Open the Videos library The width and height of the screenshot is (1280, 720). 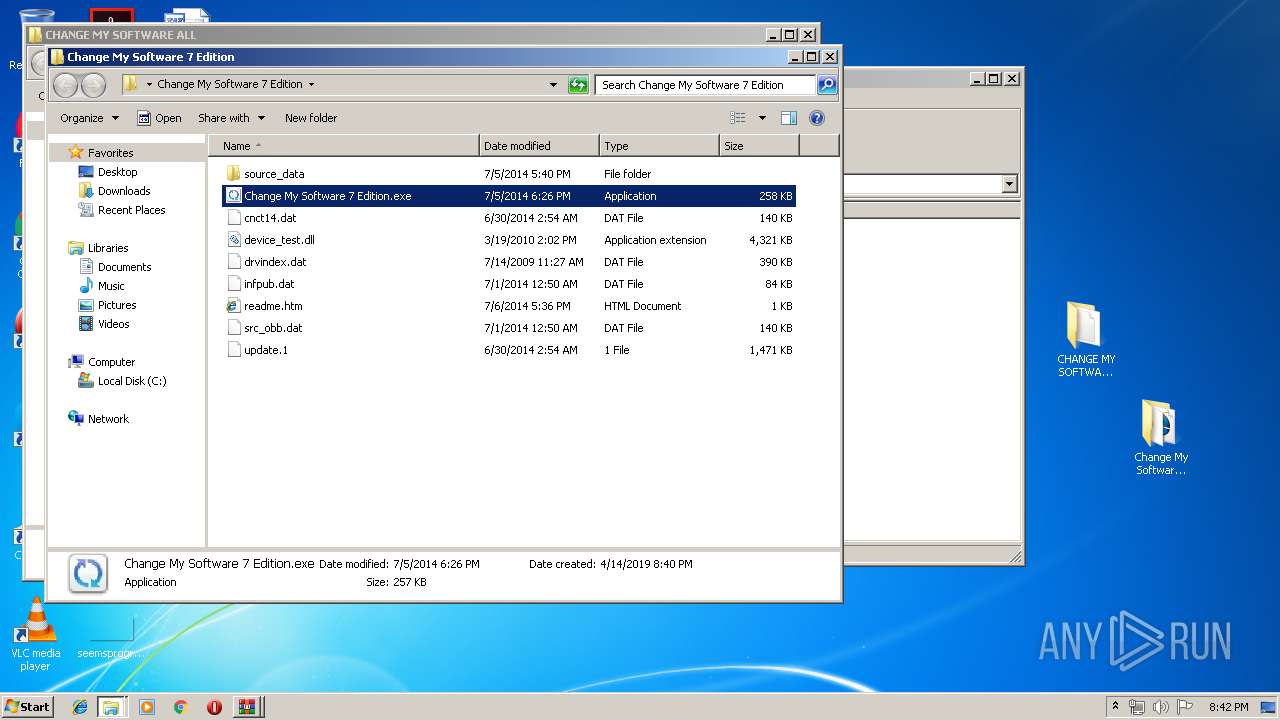113,324
